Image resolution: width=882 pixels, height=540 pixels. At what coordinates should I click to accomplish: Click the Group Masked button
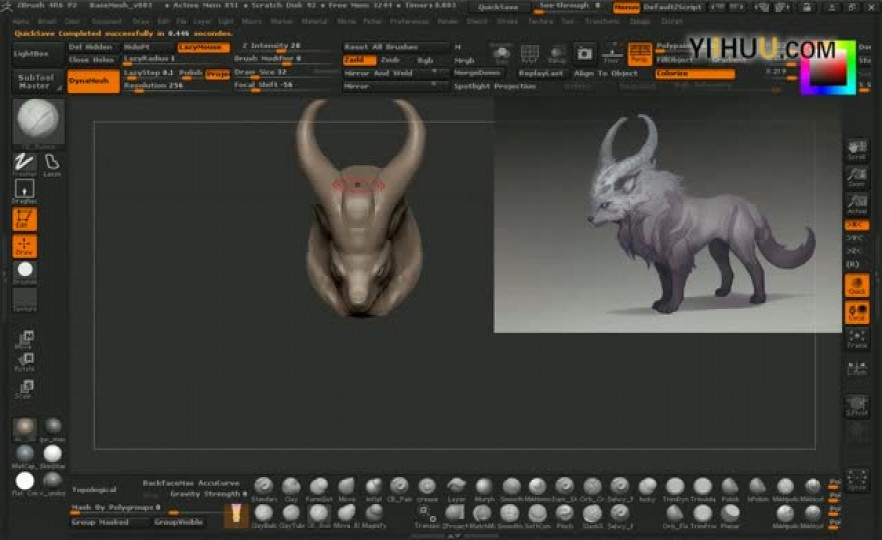click(x=109, y=523)
